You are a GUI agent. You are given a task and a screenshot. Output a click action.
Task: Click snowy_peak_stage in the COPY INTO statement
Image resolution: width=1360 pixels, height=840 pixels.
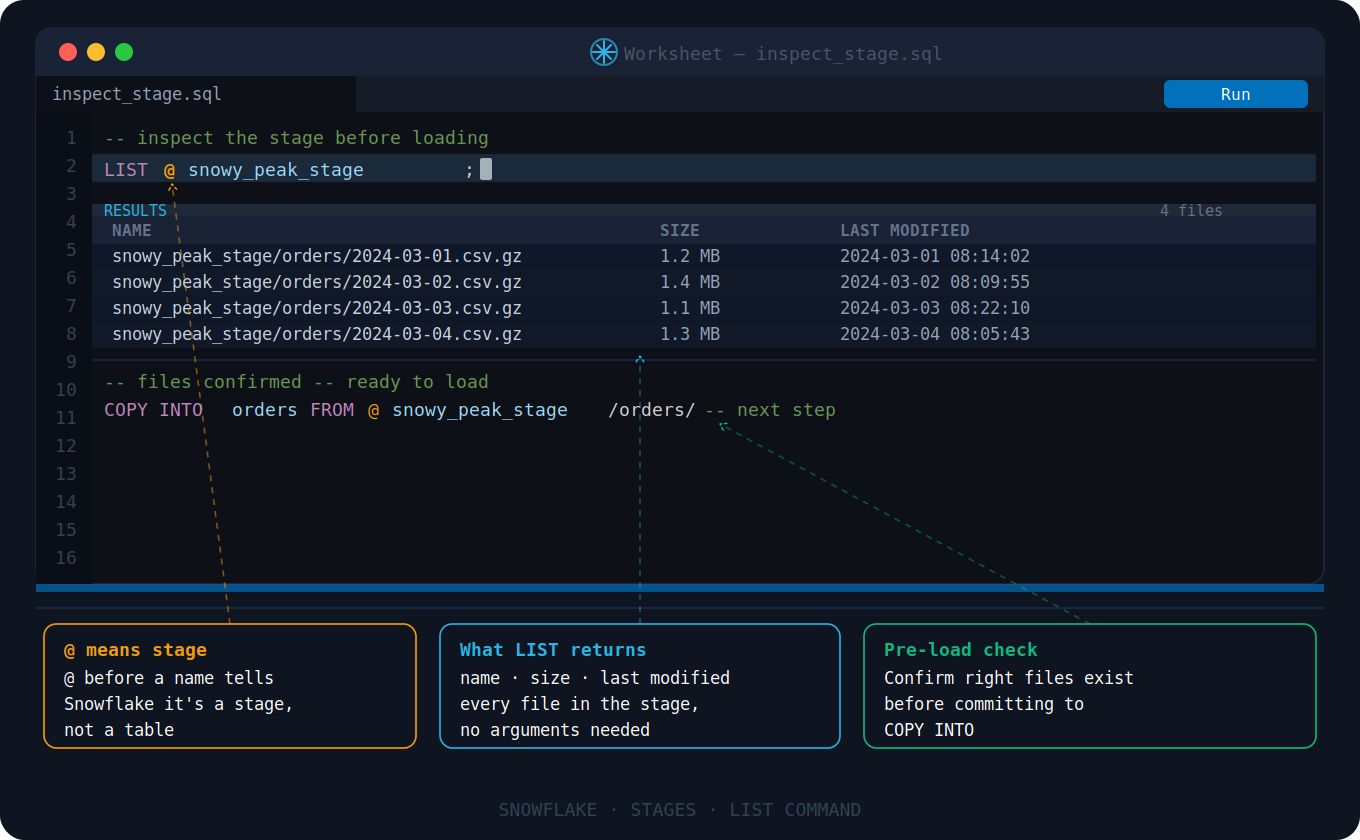480,410
